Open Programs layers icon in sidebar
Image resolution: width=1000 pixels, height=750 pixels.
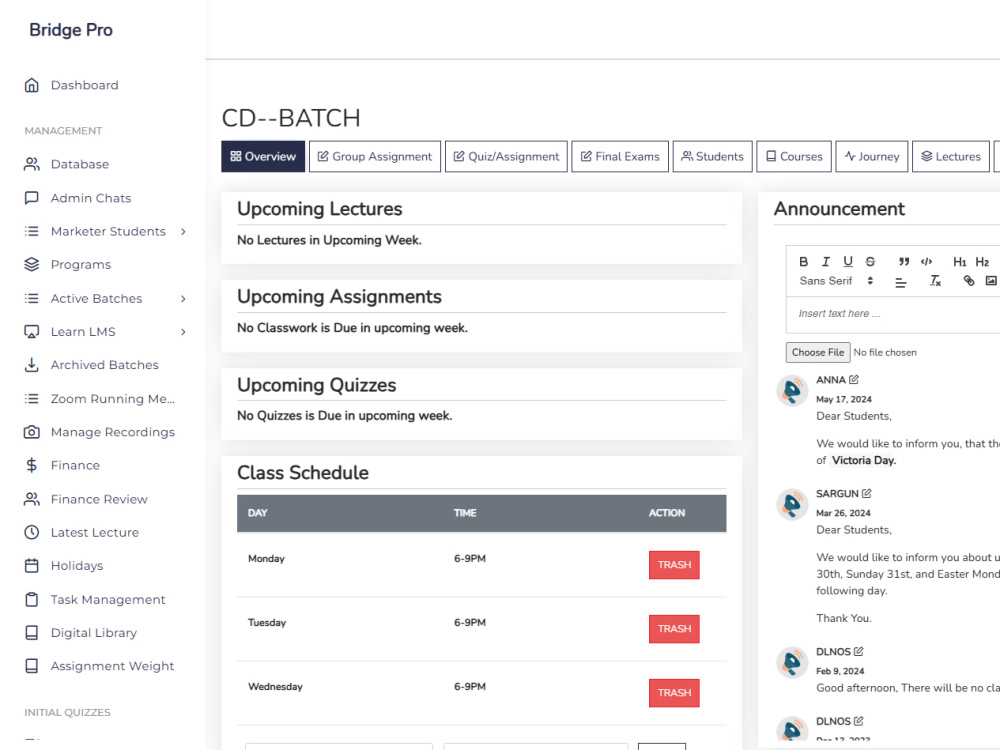31,264
